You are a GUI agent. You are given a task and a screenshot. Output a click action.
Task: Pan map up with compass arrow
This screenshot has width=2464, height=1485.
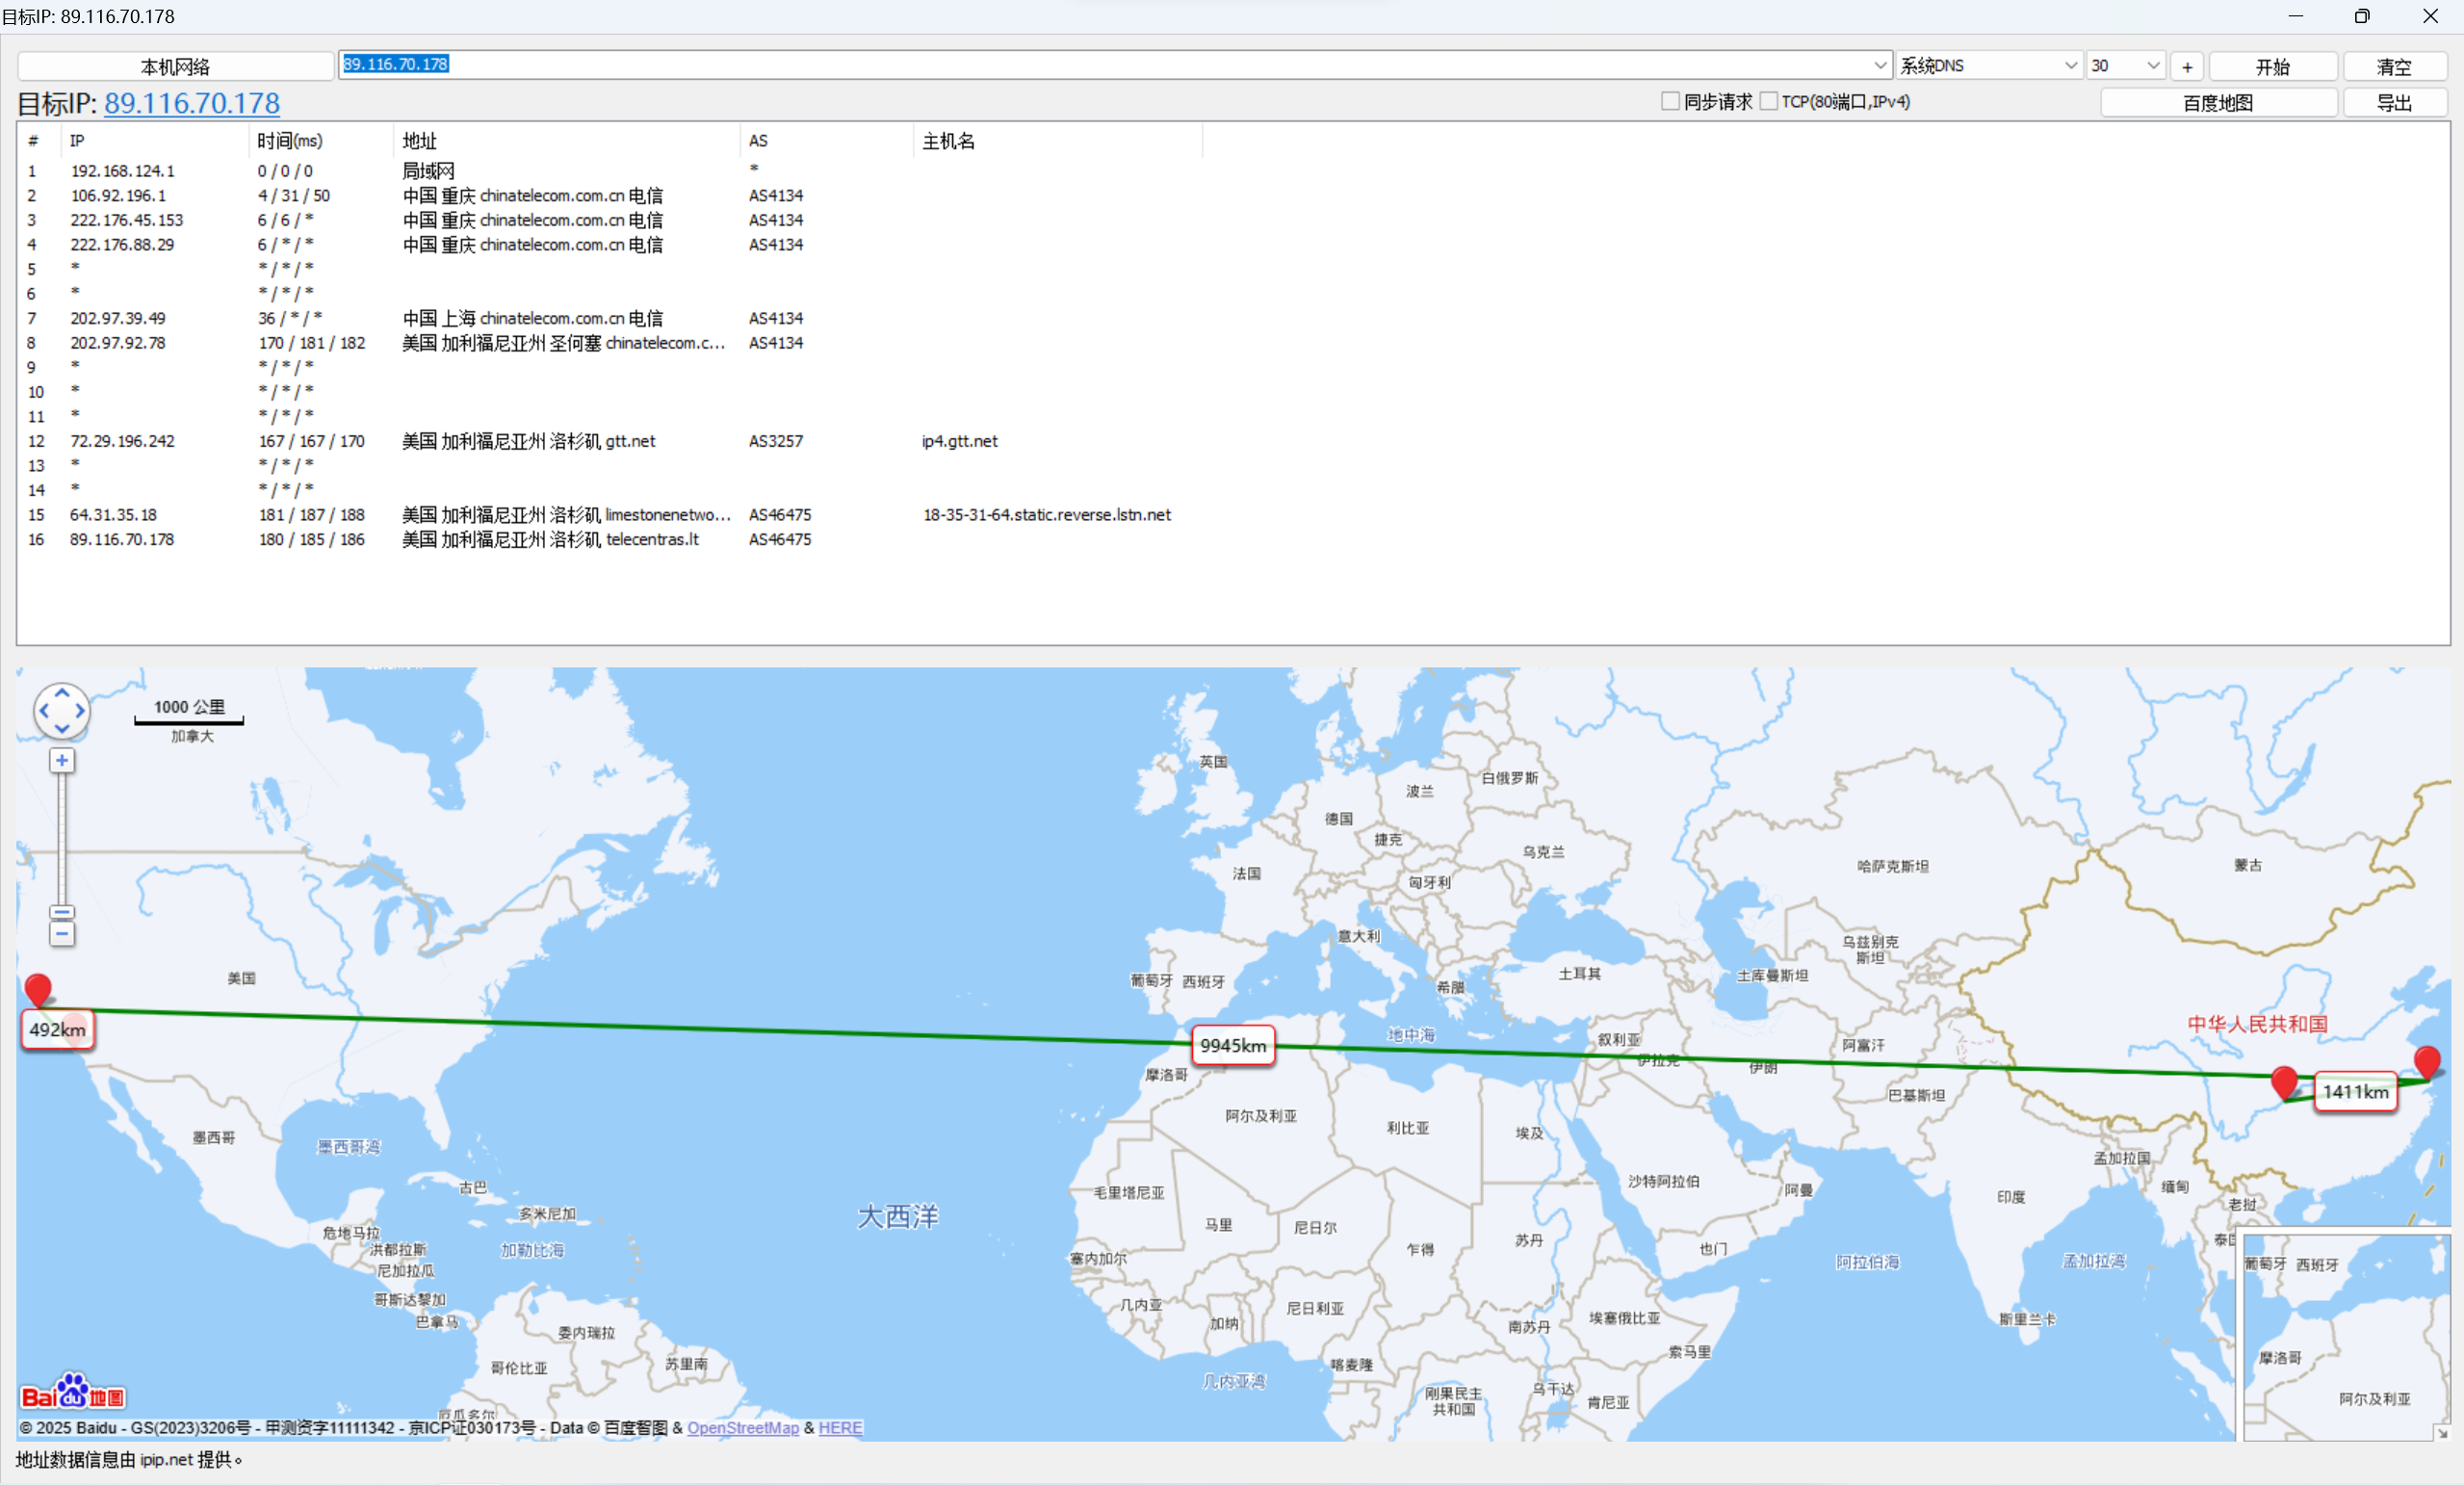(x=62, y=692)
